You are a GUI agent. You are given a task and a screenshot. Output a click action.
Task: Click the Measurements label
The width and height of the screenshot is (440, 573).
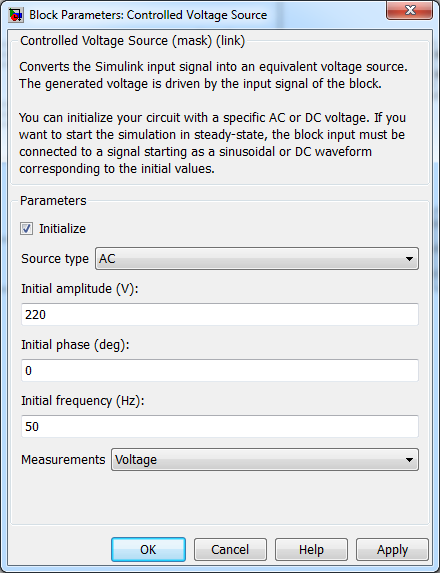tap(63, 460)
